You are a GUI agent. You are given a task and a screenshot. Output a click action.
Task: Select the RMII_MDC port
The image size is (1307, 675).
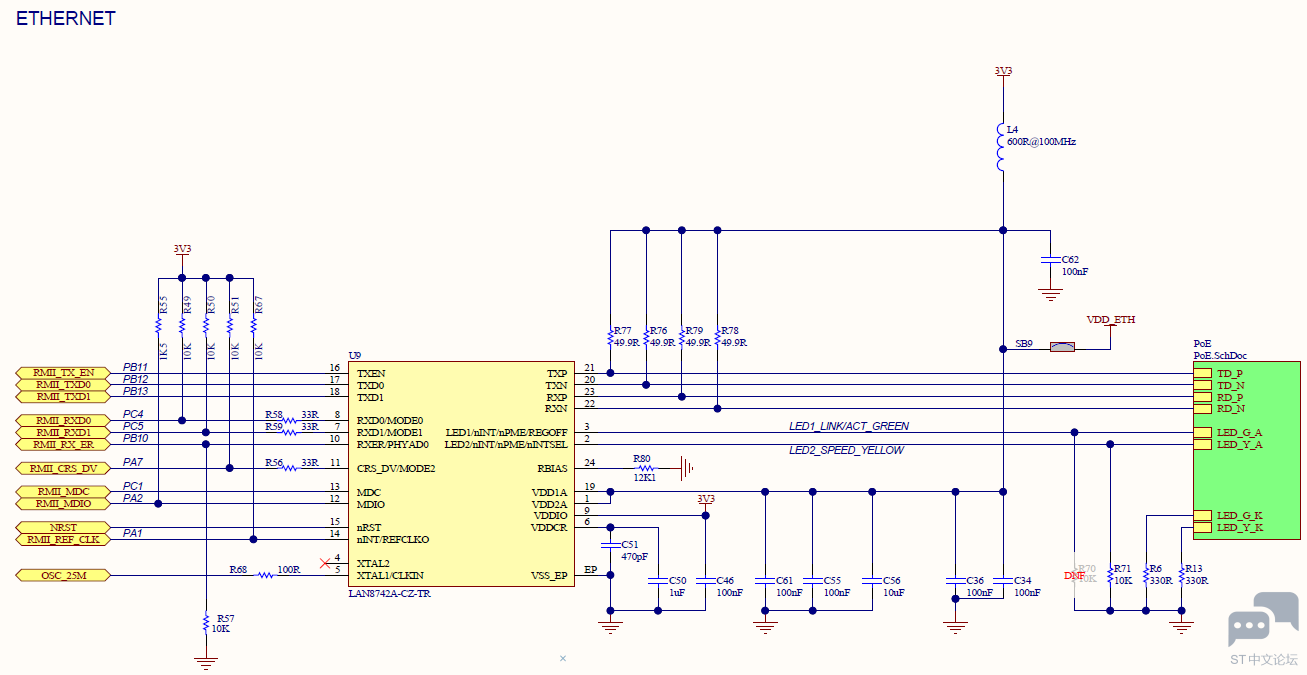(x=63, y=492)
